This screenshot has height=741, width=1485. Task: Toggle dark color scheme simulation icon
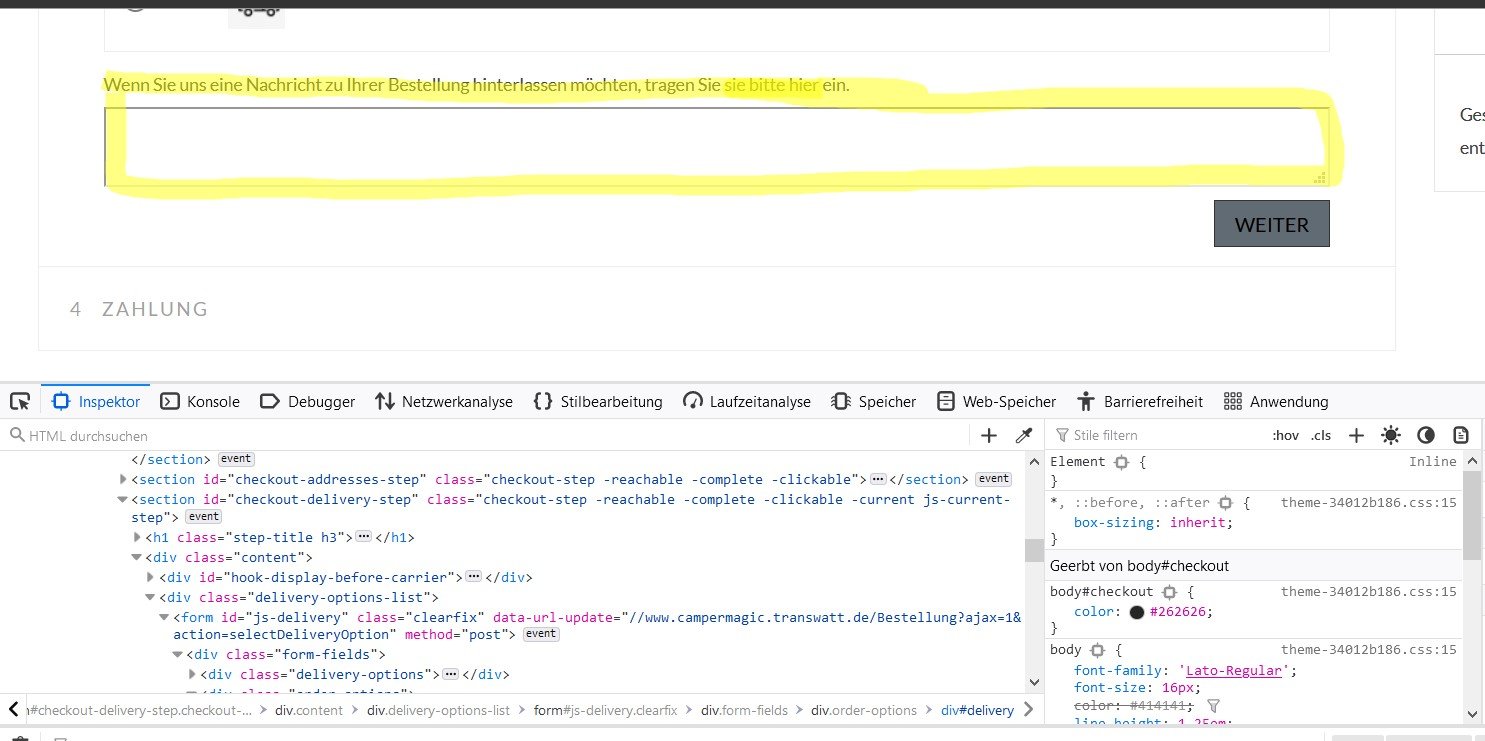(1426, 435)
